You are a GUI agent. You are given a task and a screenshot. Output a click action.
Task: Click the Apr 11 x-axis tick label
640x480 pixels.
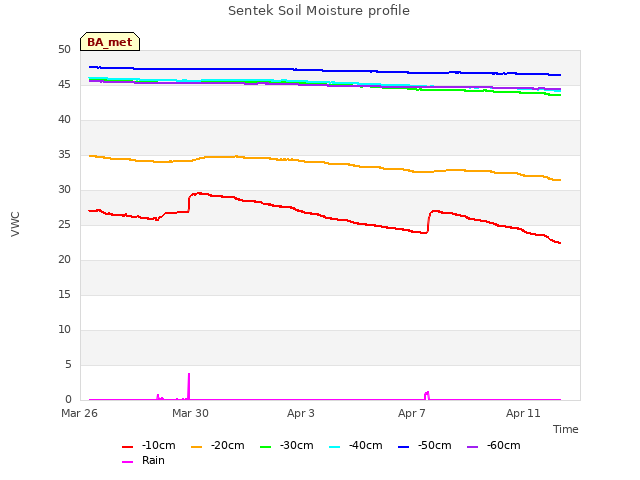[x=523, y=413]
